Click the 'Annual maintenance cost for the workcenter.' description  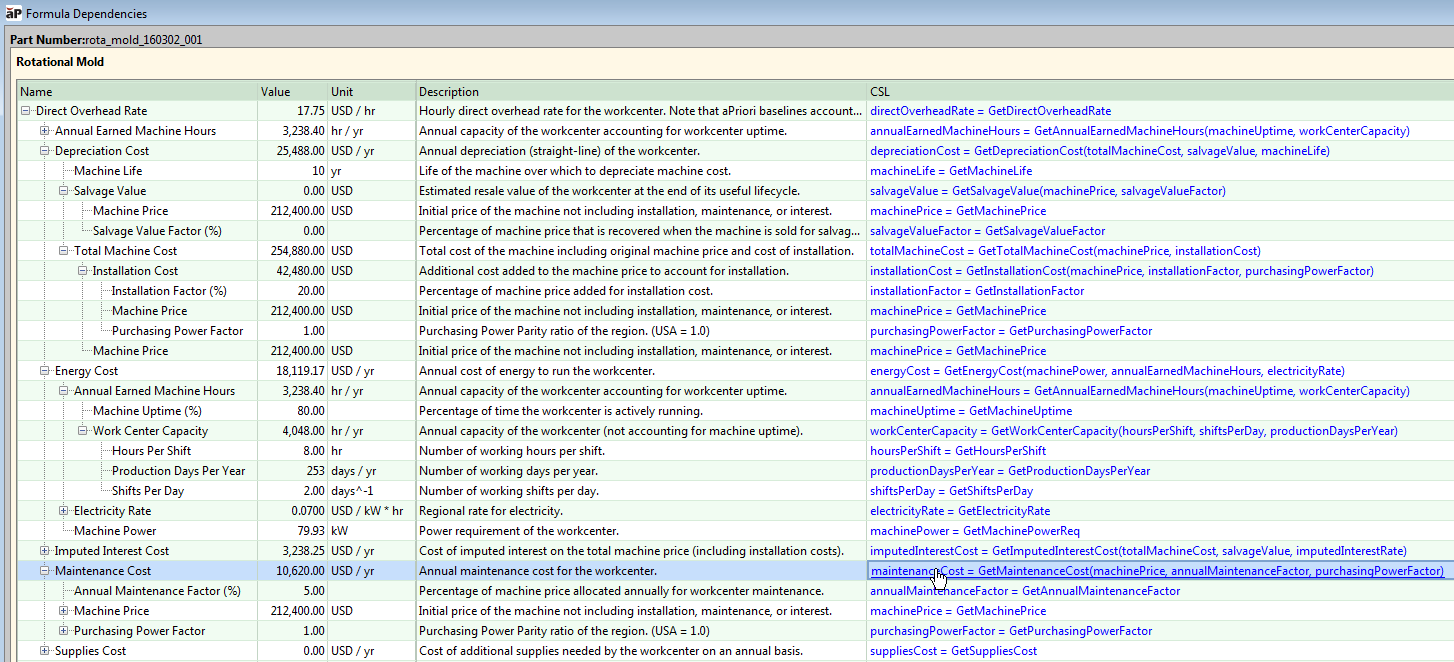[x=538, y=571]
